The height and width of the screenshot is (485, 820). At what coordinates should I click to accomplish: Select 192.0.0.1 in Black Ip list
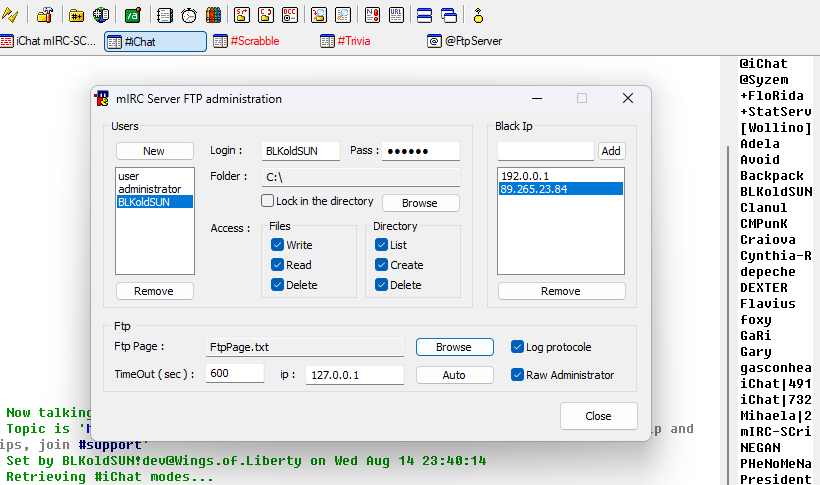(x=561, y=176)
